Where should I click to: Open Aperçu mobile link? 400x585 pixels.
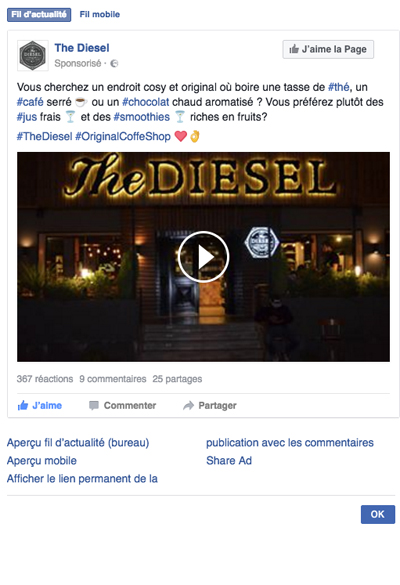click(42, 461)
